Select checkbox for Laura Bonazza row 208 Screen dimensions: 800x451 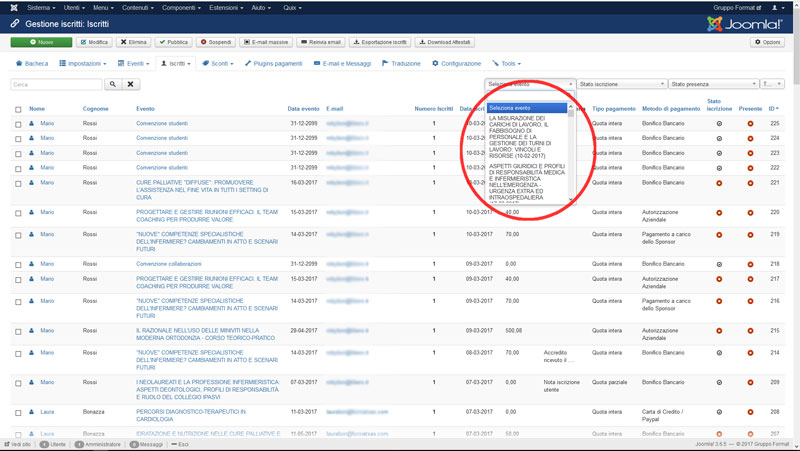tap(18, 412)
